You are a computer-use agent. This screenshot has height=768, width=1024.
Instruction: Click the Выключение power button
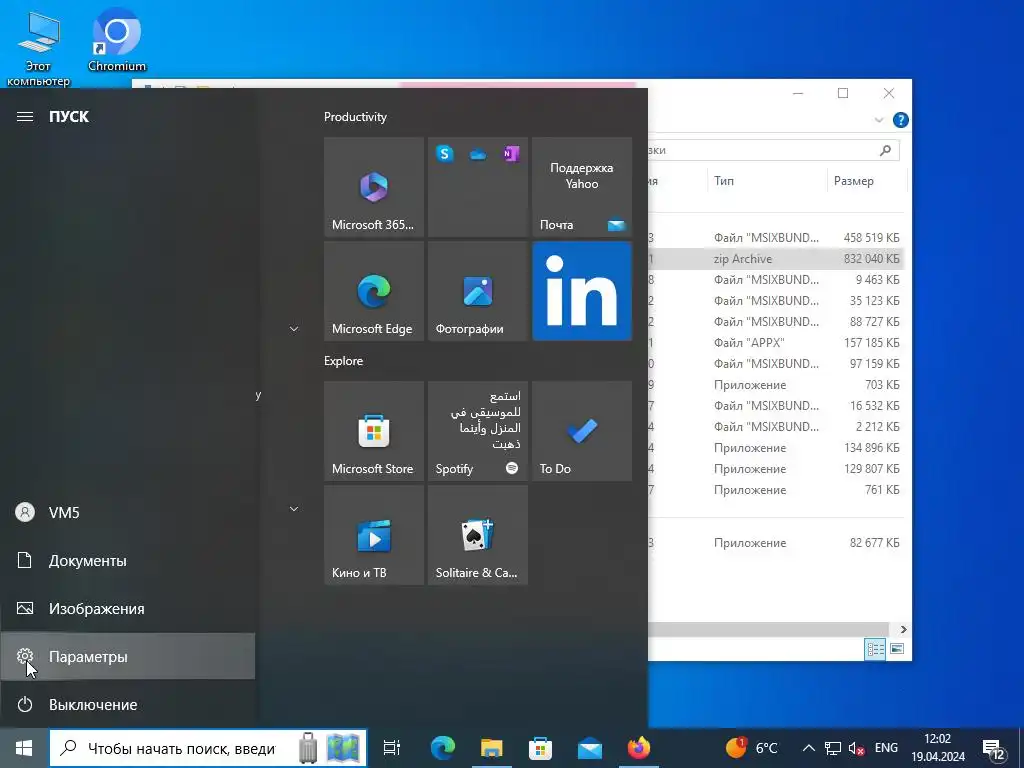tap(127, 705)
